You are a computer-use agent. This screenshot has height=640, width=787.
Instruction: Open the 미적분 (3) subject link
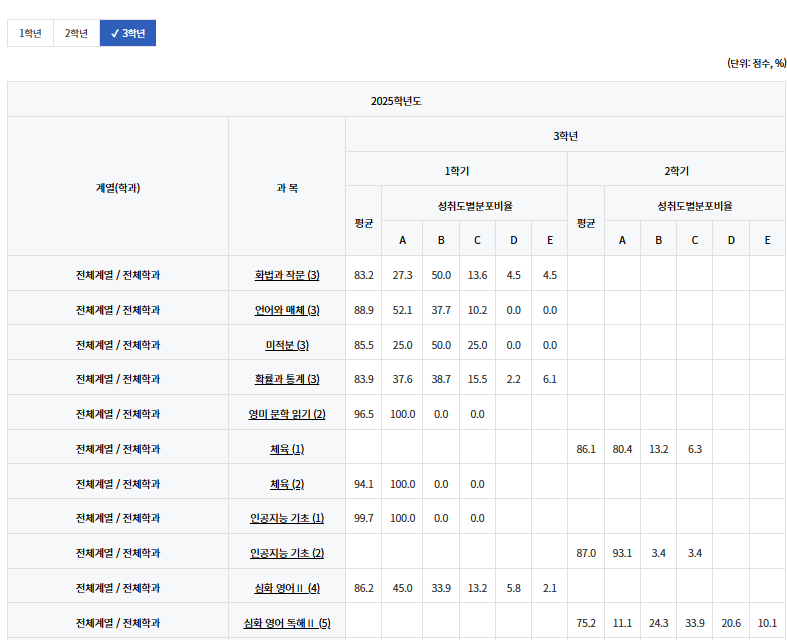(x=287, y=345)
